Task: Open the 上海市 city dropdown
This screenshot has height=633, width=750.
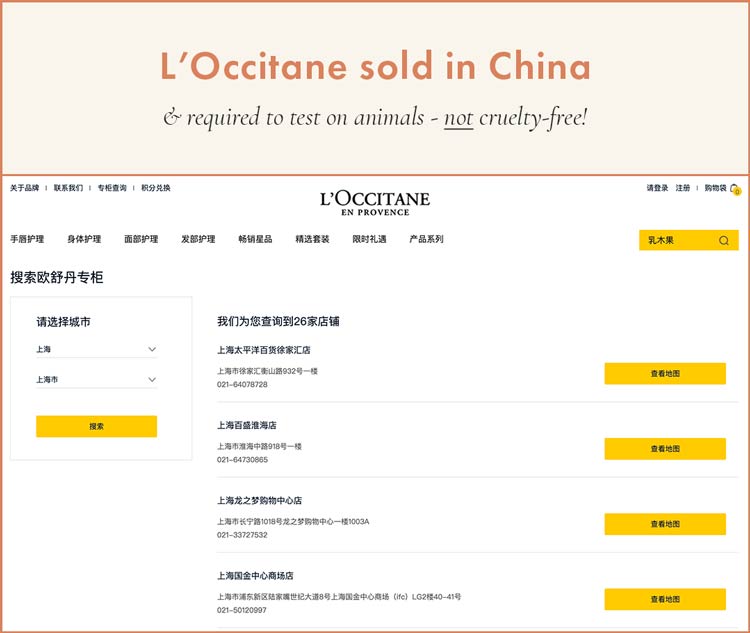Action: [x=96, y=380]
